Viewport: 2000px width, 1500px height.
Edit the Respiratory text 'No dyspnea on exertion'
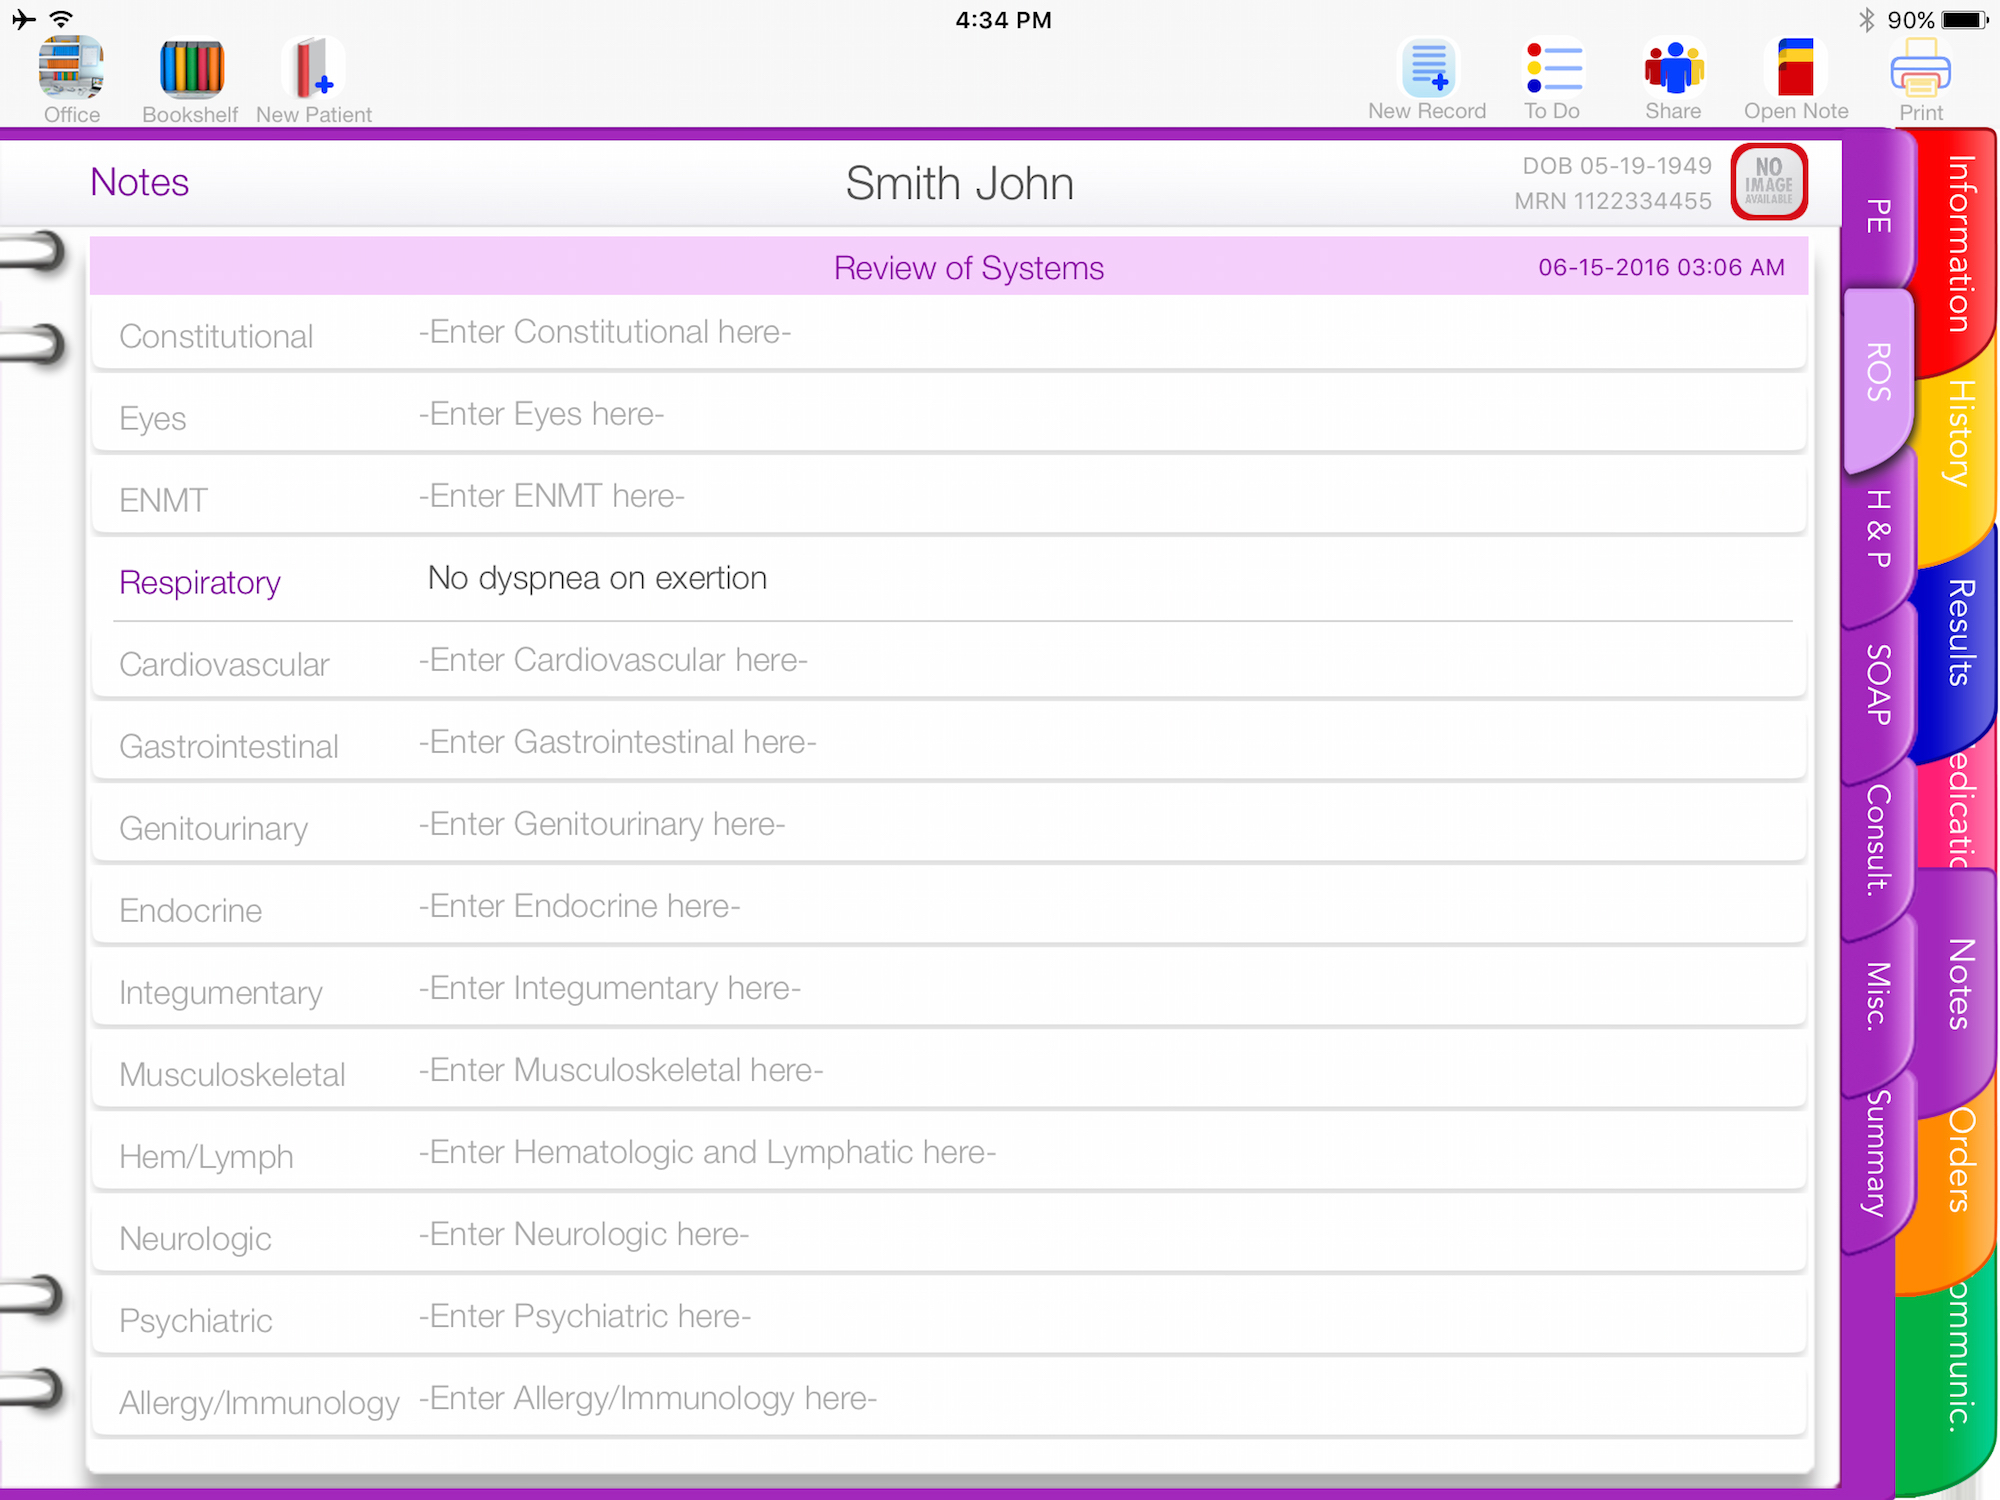coord(597,578)
